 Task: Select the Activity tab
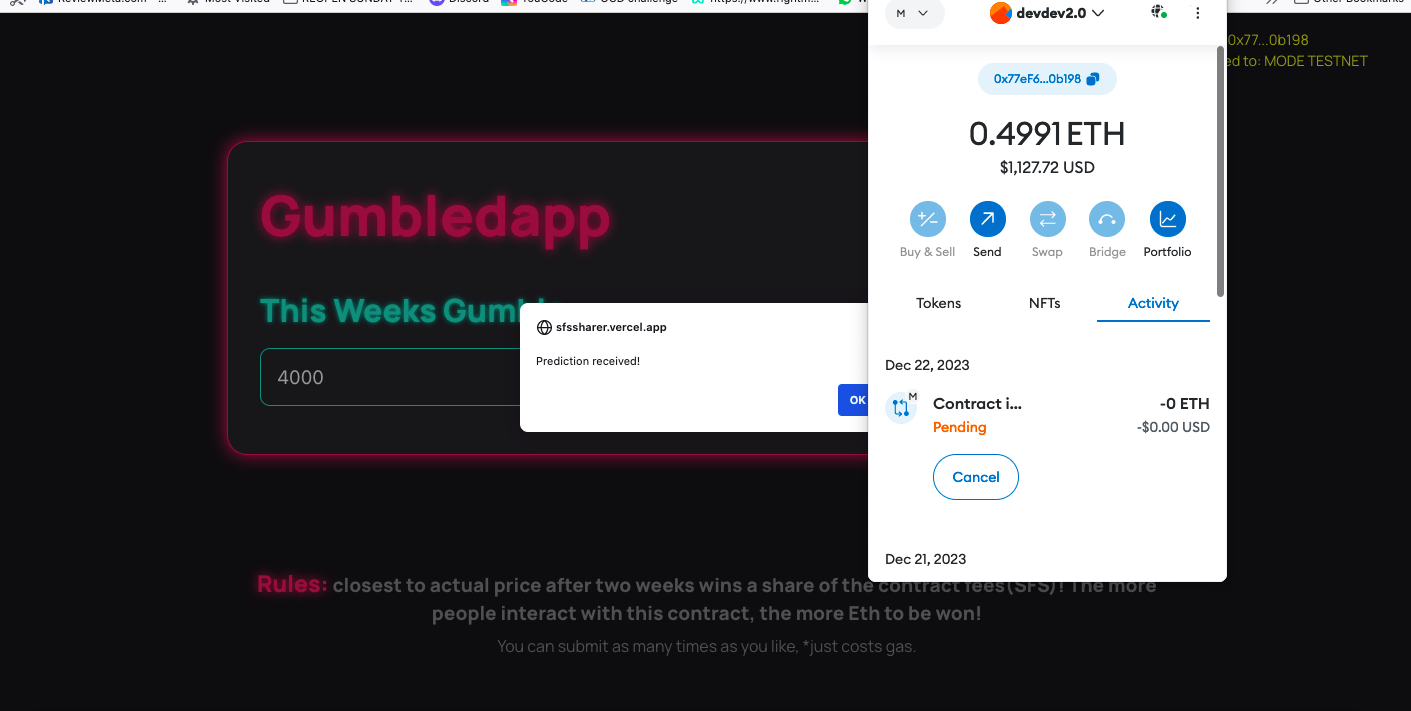coord(1153,303)
